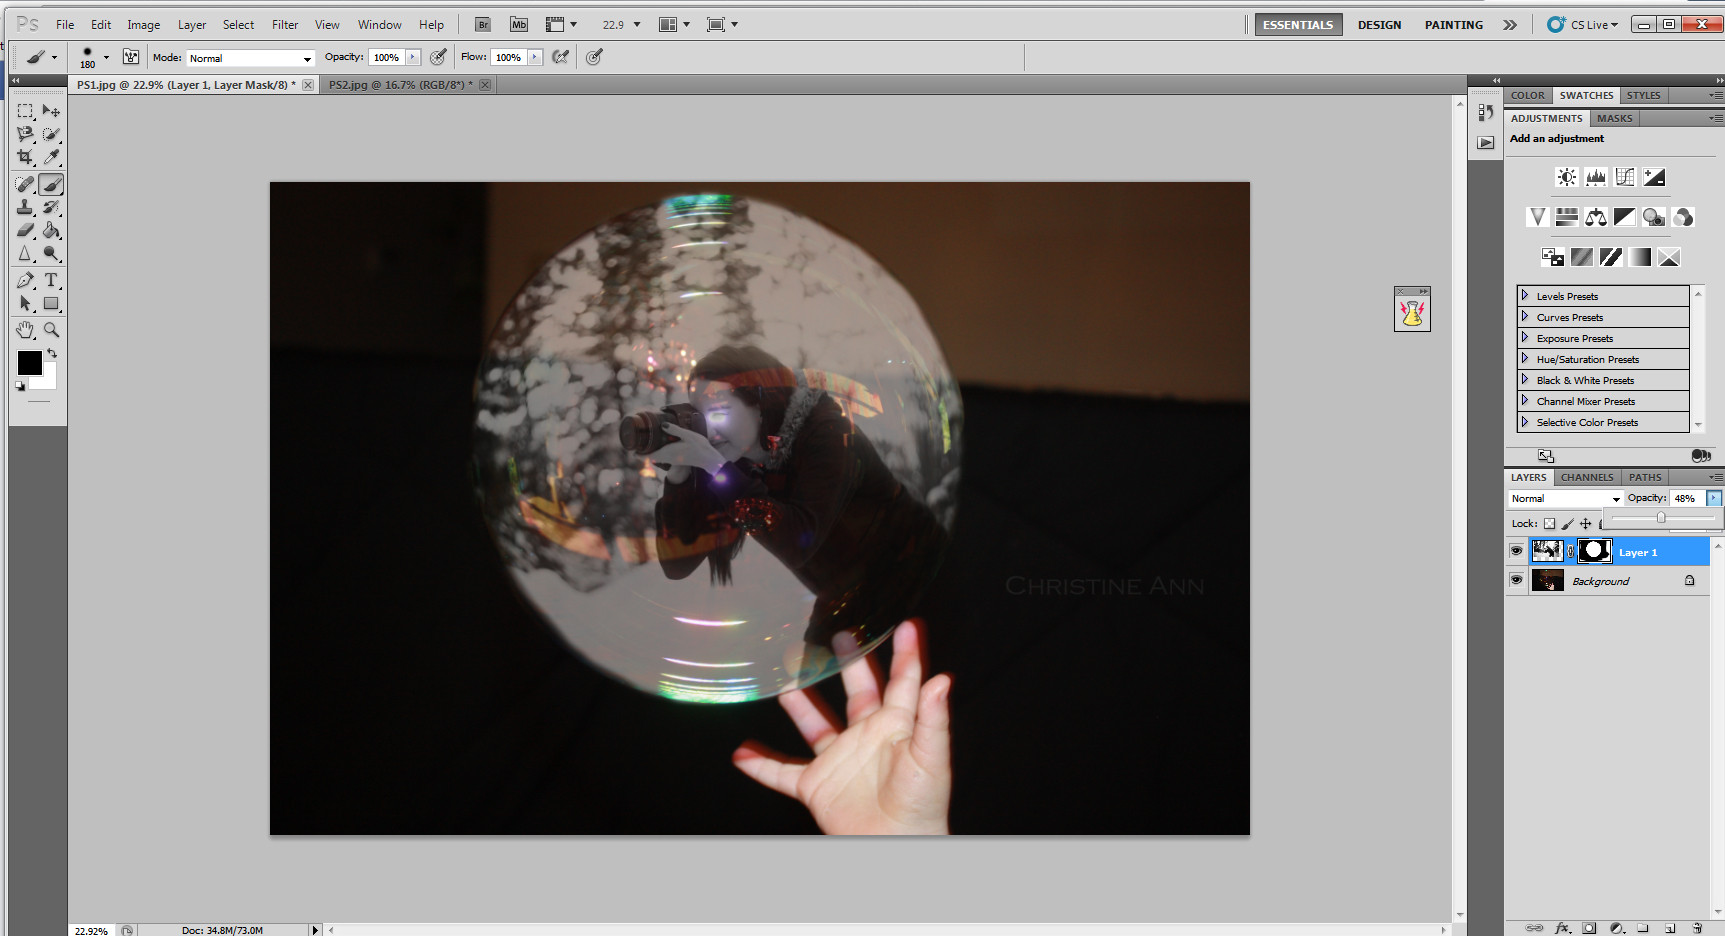Add a Vibrance adjustment layer
This screenshot has width=1725, height=936.
click(x=1538, y=217)
